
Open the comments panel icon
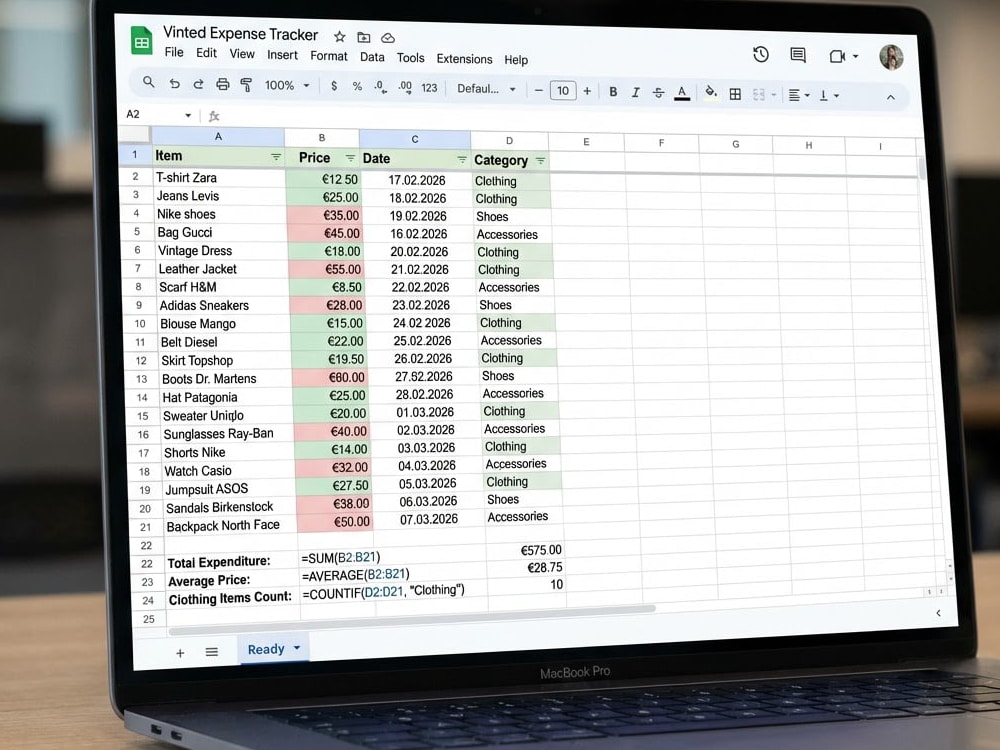[x=798, y=55]
